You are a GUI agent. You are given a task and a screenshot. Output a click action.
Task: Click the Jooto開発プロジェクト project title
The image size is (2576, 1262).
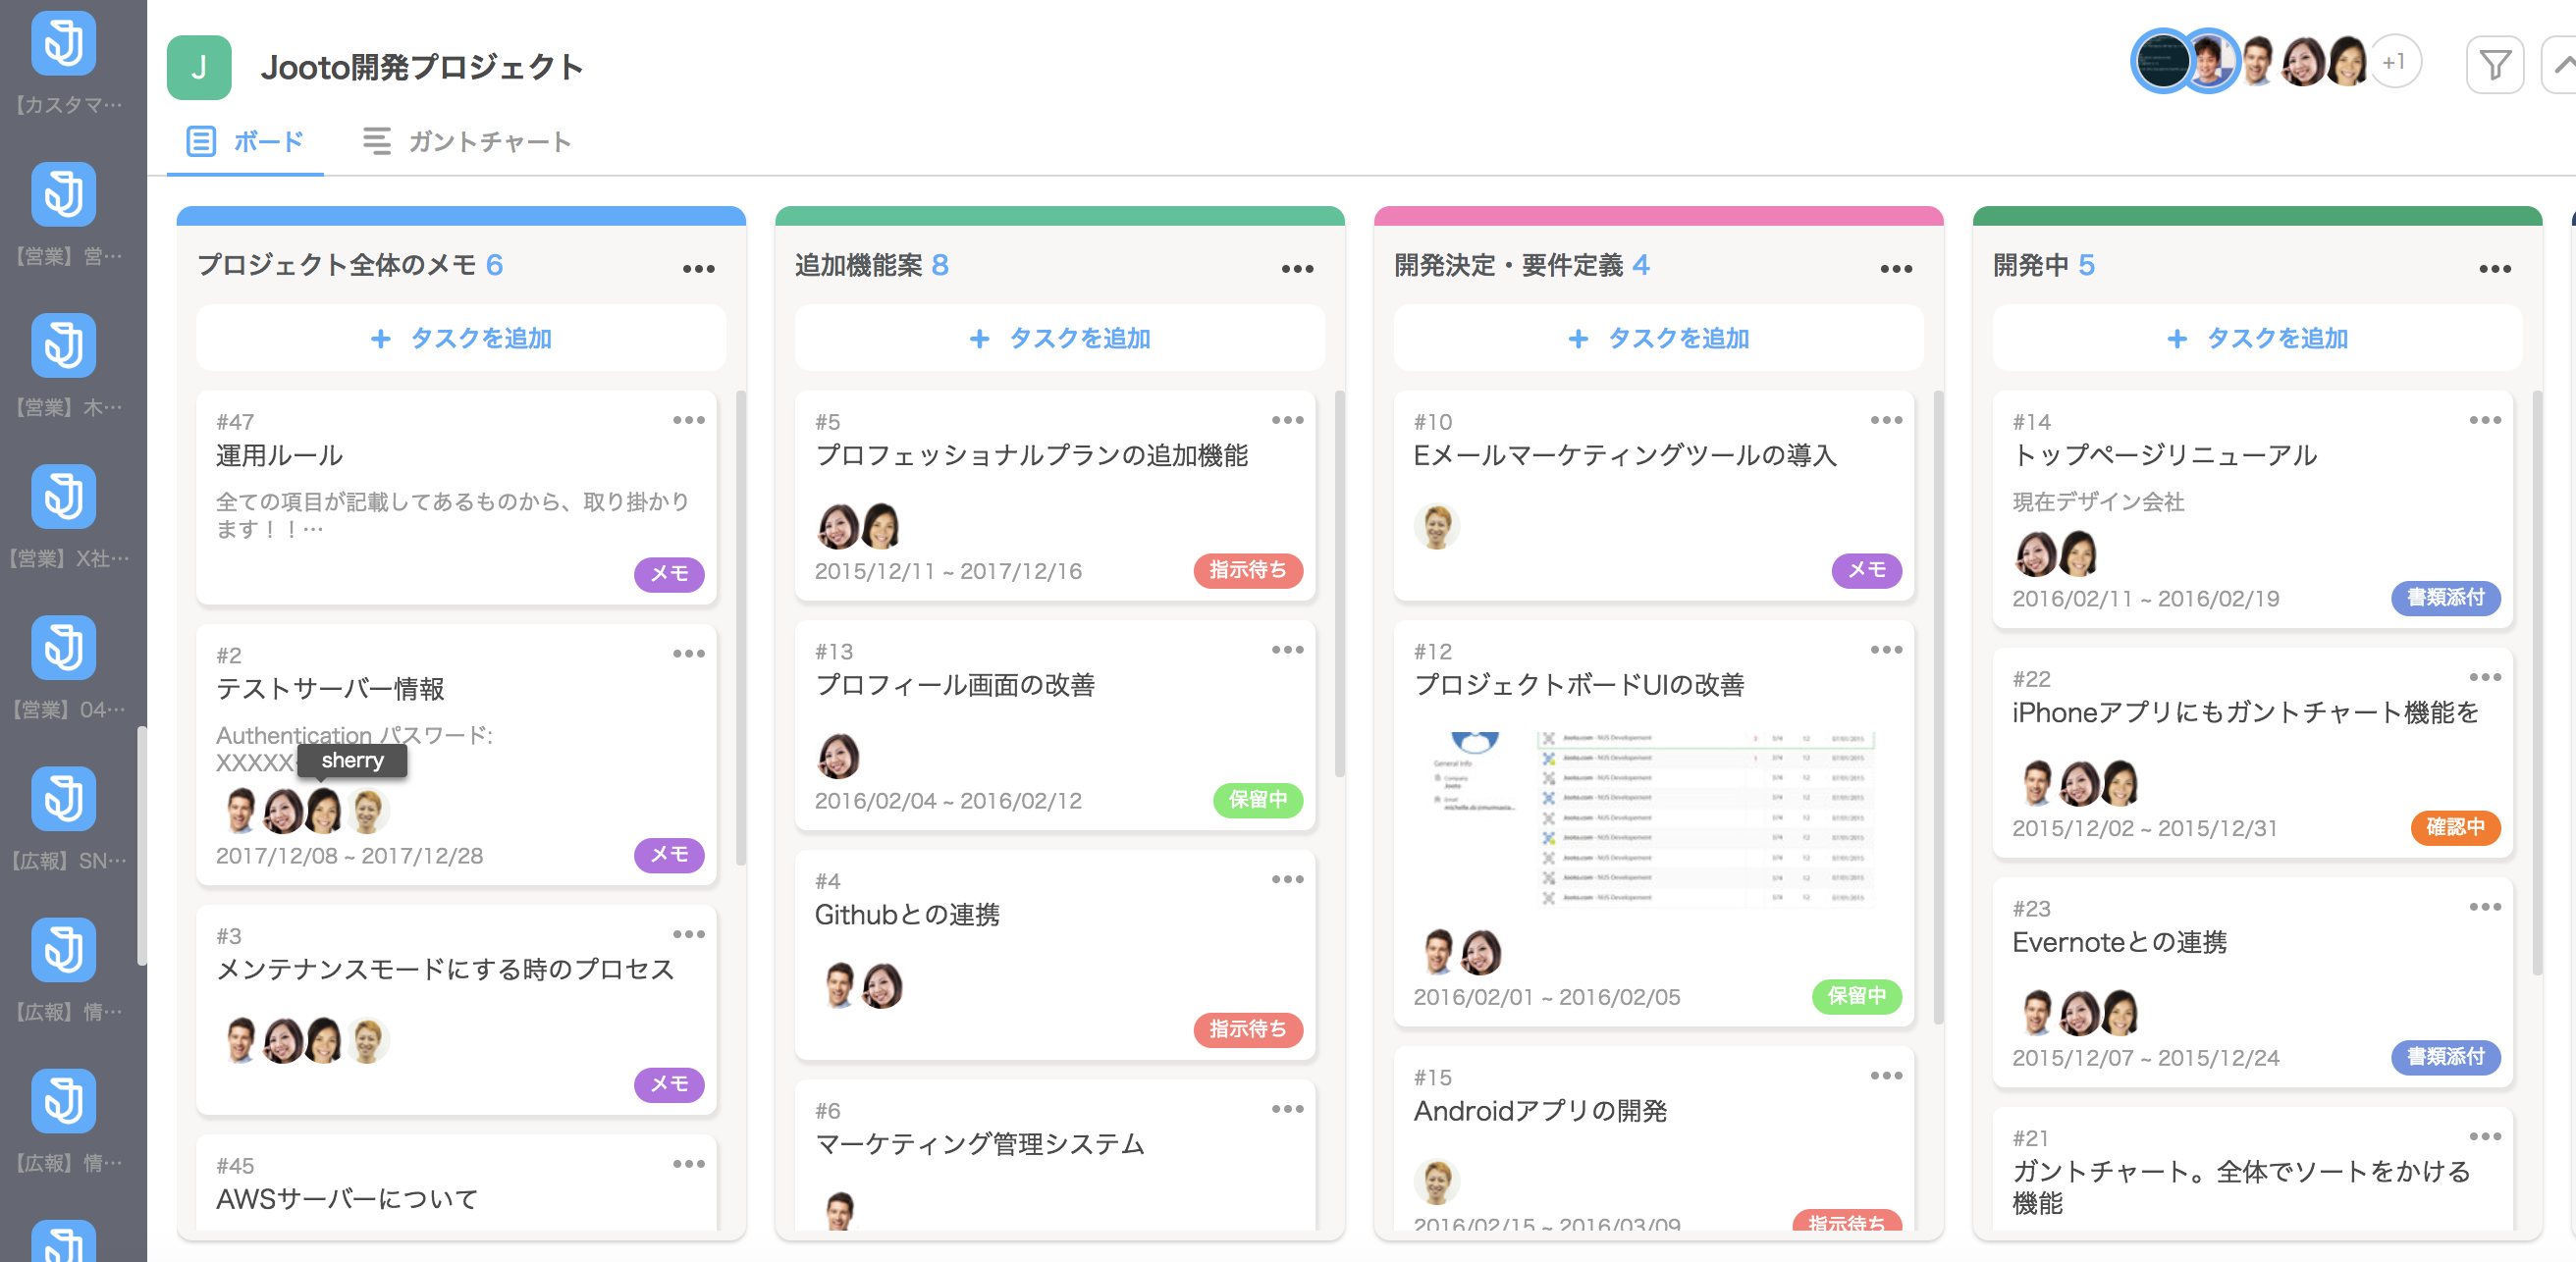pos(422,67)
